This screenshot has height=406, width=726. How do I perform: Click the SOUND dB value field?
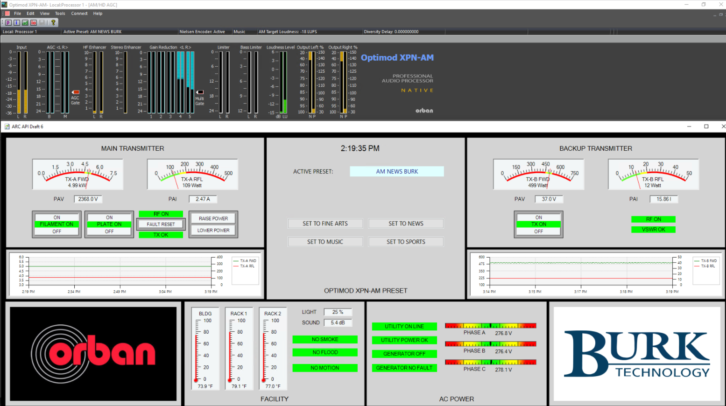[338, 323]
